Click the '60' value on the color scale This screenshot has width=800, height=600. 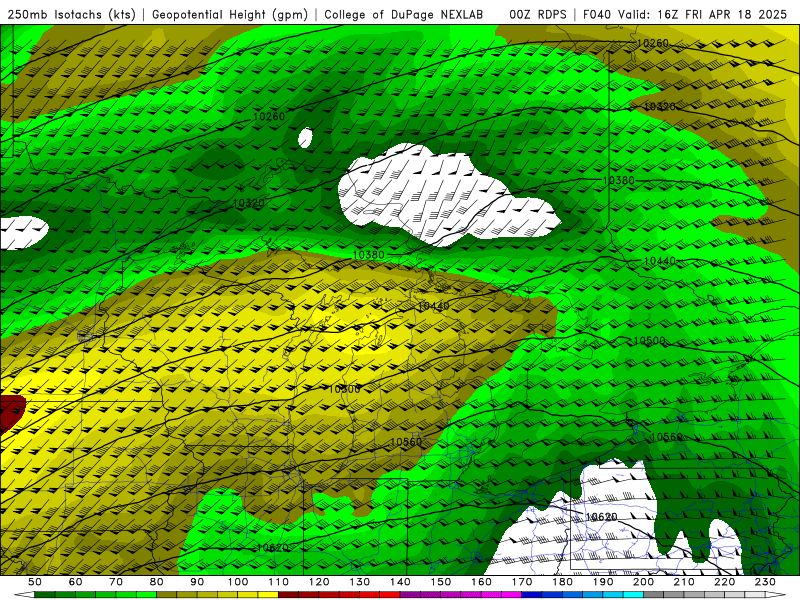(x=75, y=582)
